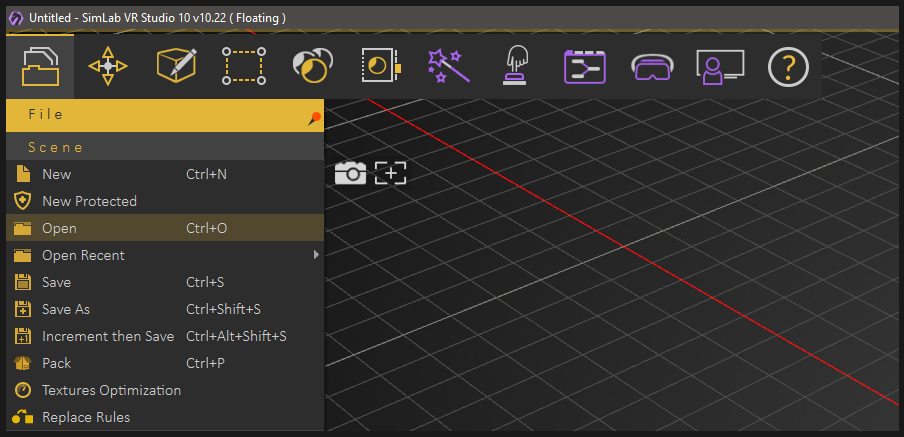Click the viewport camera snapshot icon
This screenshot has width=904, height=437.
click(351, 173)
